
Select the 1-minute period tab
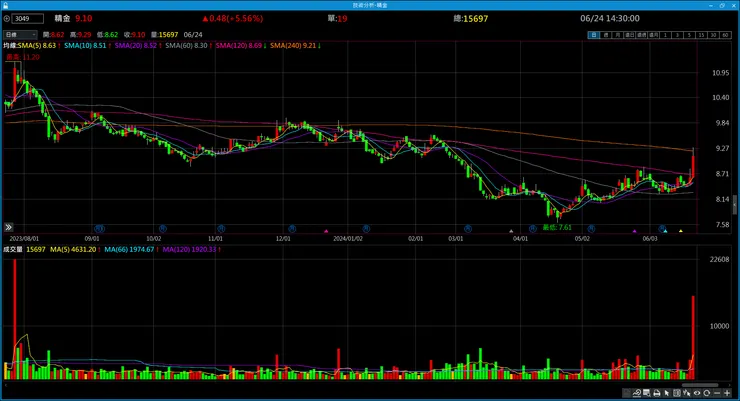pyautogui.click(x=665, y=35)
